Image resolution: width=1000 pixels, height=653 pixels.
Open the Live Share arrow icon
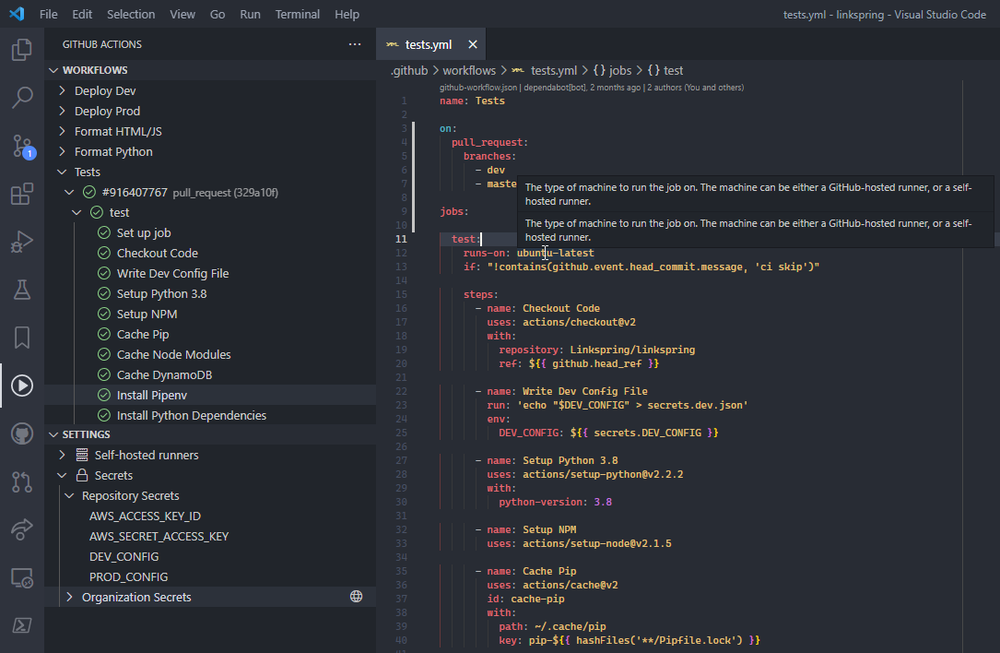22,529
